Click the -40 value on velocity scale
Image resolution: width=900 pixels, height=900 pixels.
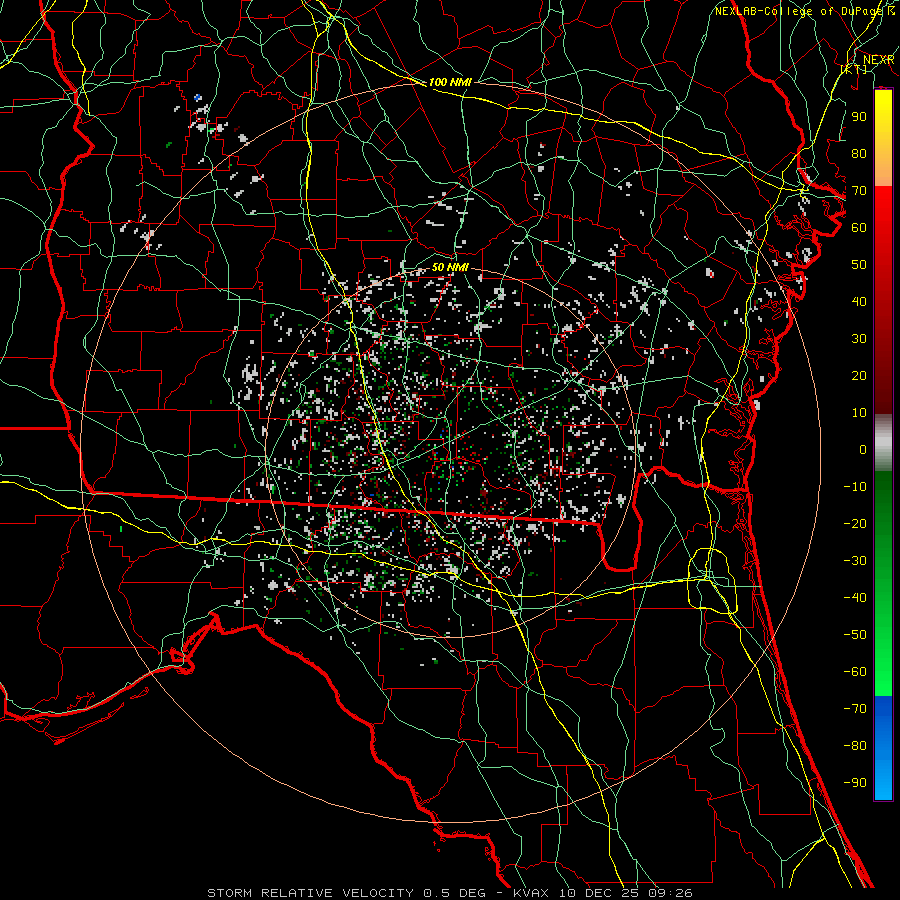click(x=855, y=598)
